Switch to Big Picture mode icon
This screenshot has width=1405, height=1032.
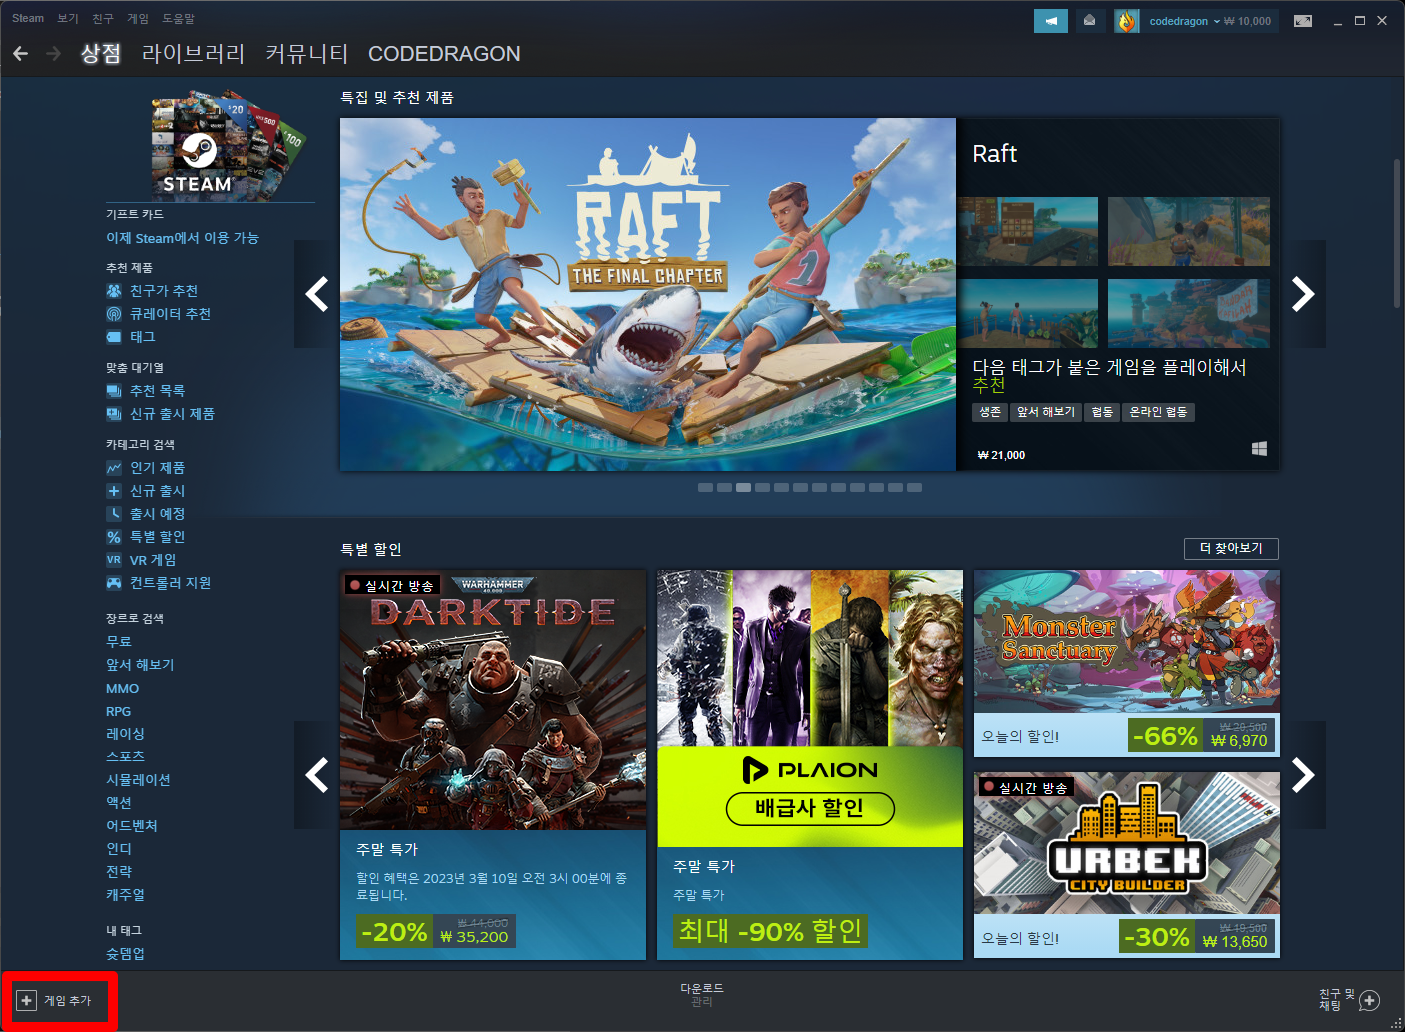1303,21
